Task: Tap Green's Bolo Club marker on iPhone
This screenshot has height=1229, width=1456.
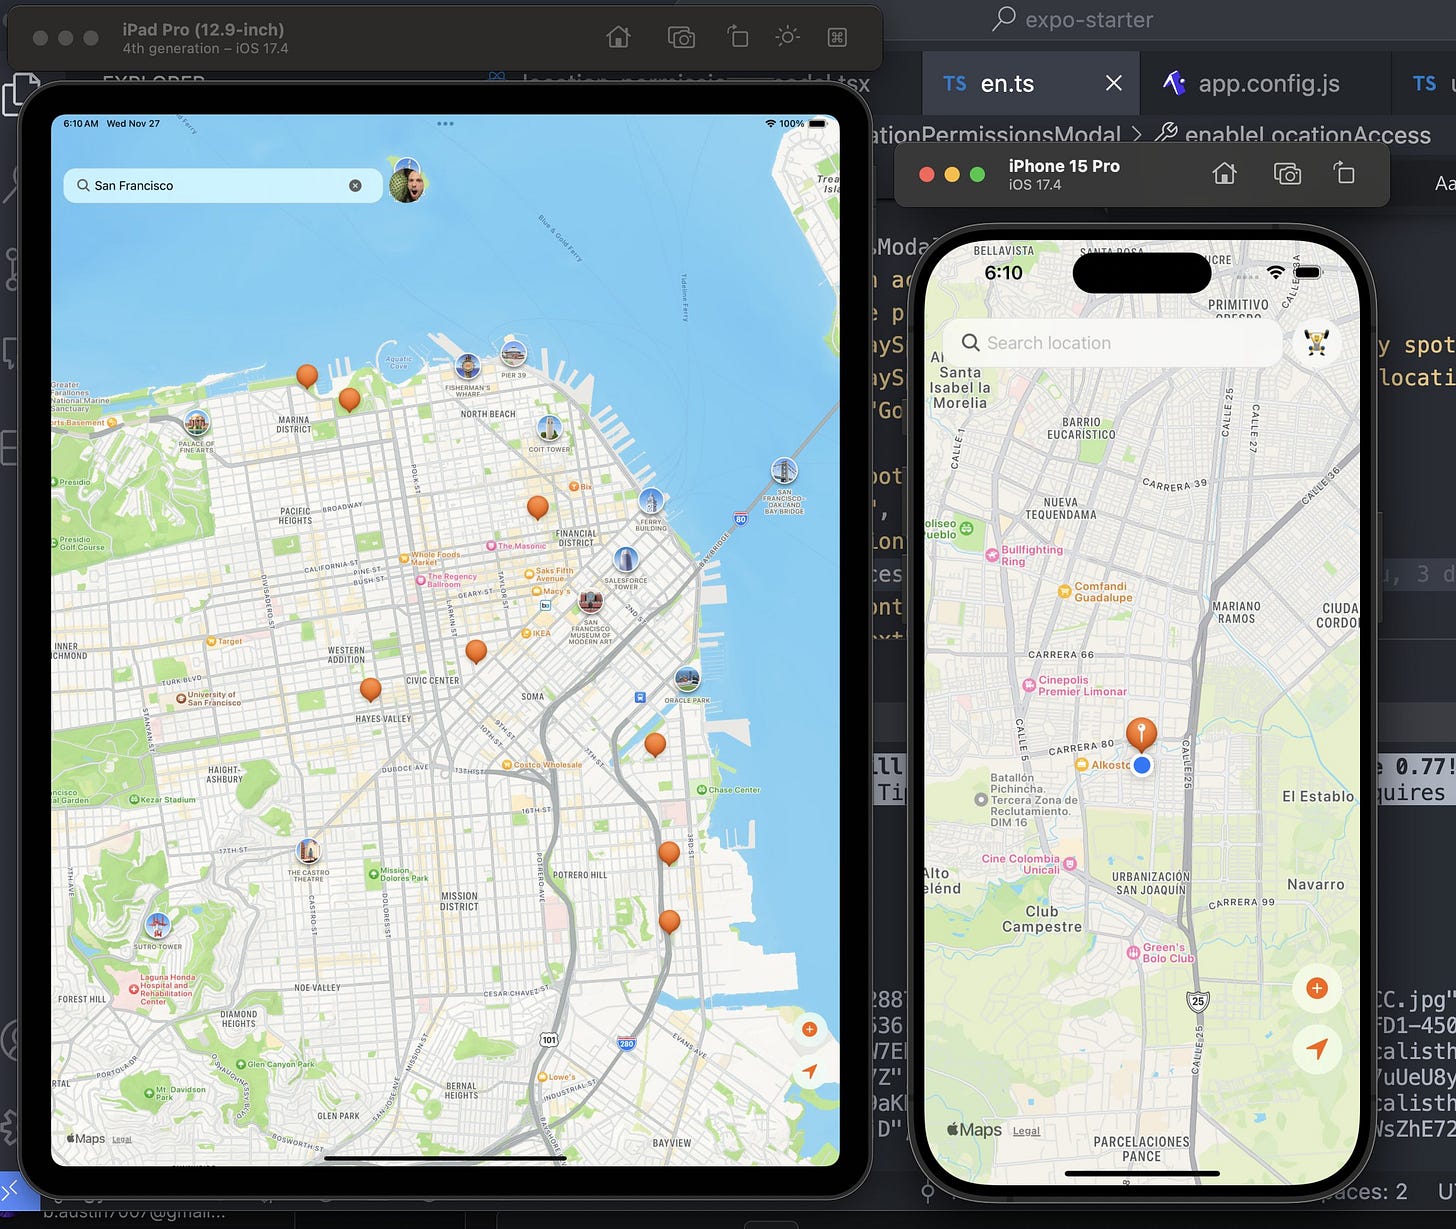Action: tap(1133, 952)
